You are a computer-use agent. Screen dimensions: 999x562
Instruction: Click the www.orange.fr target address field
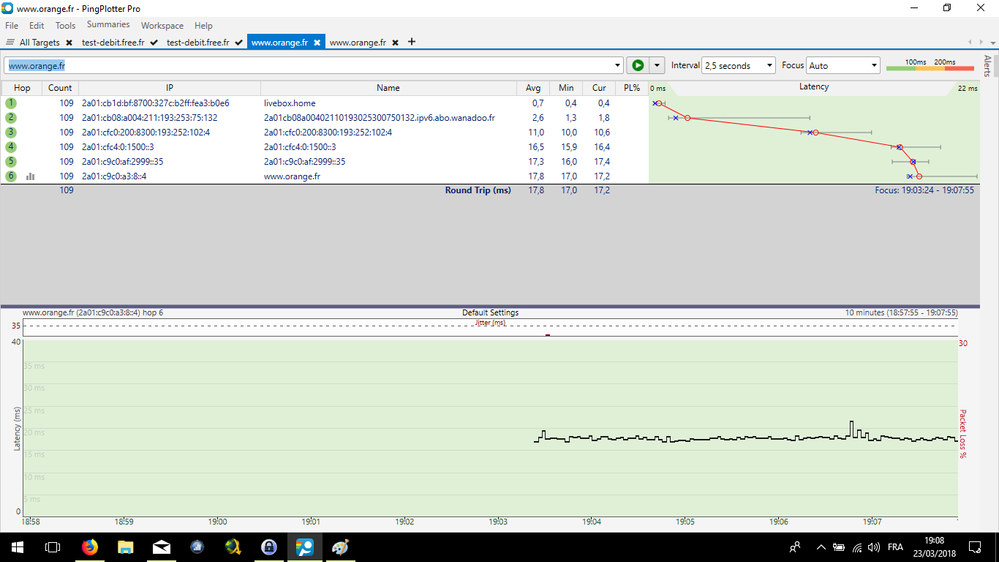[309, 65]
